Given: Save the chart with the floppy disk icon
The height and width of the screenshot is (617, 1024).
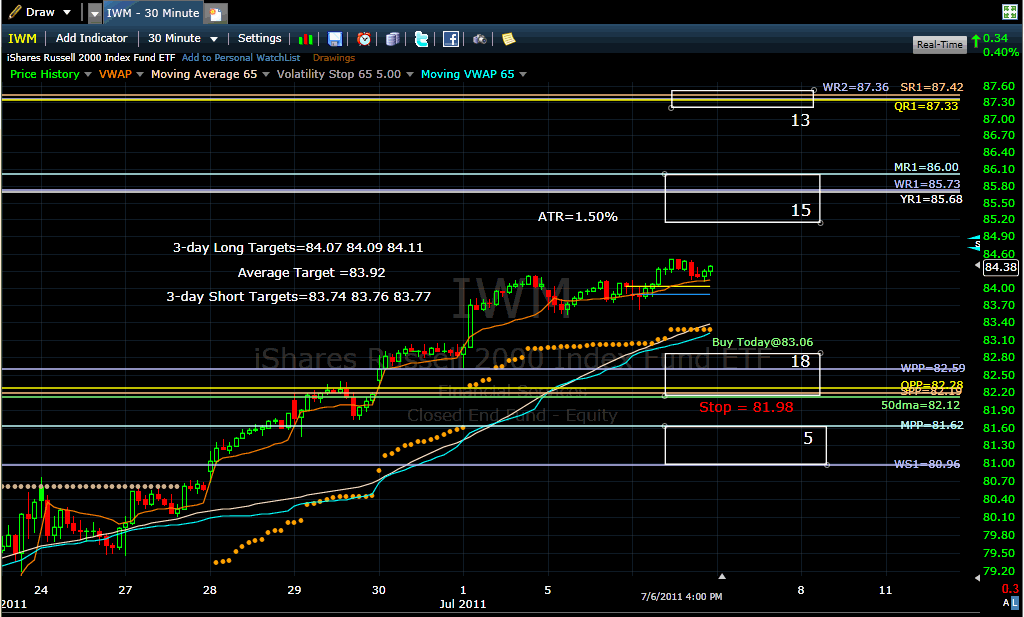Looking at the screenshot, I should (x=334, y=39).
